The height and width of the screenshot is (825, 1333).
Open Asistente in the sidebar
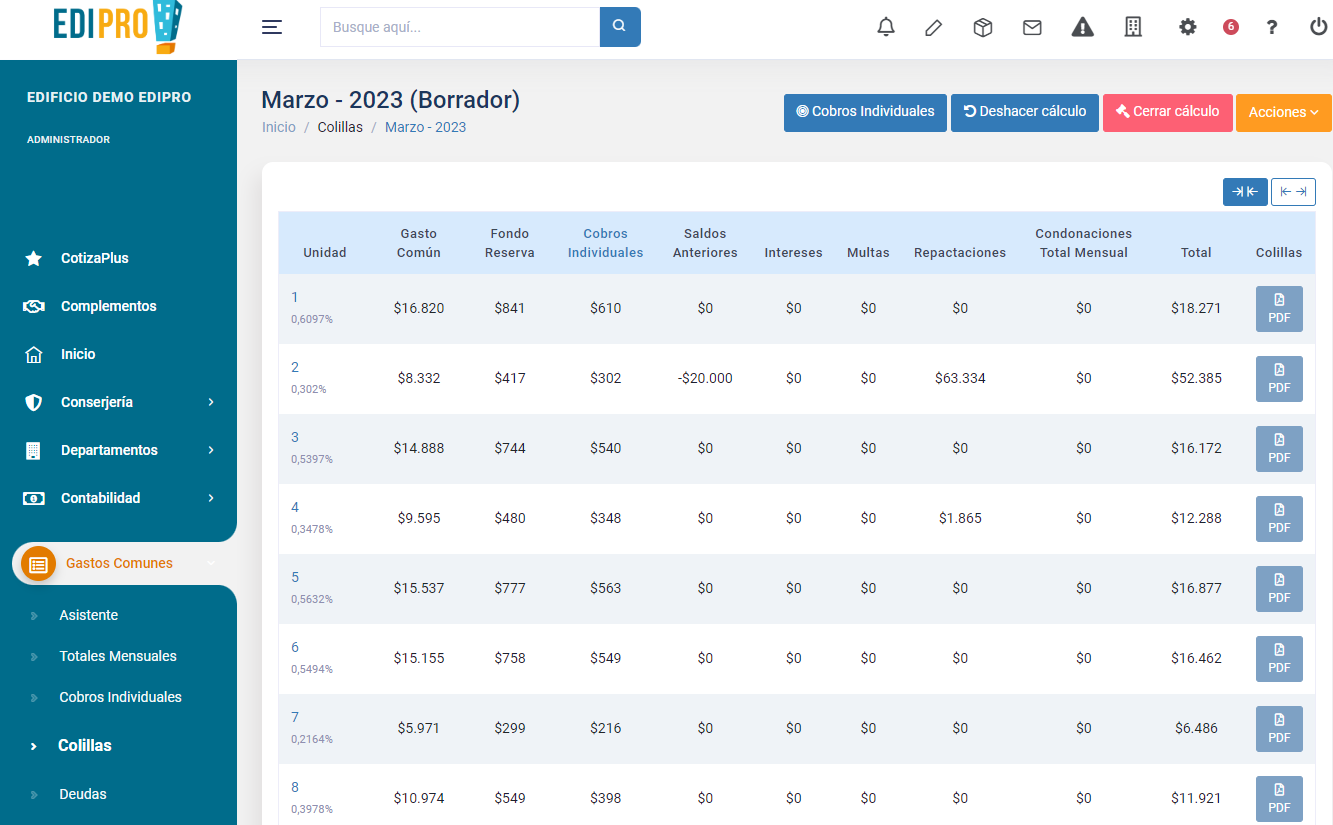point(89,615)
